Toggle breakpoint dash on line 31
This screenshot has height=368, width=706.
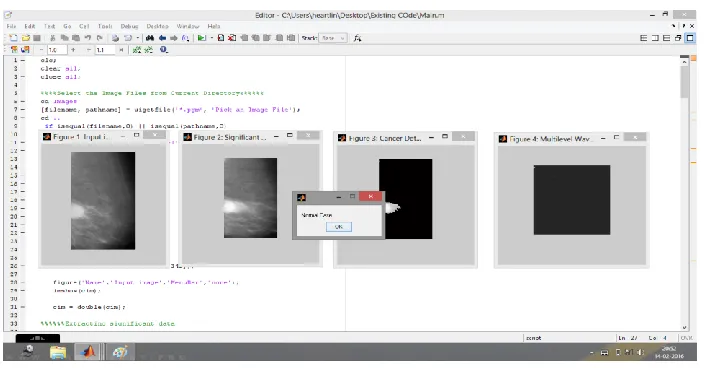point(23,307)
